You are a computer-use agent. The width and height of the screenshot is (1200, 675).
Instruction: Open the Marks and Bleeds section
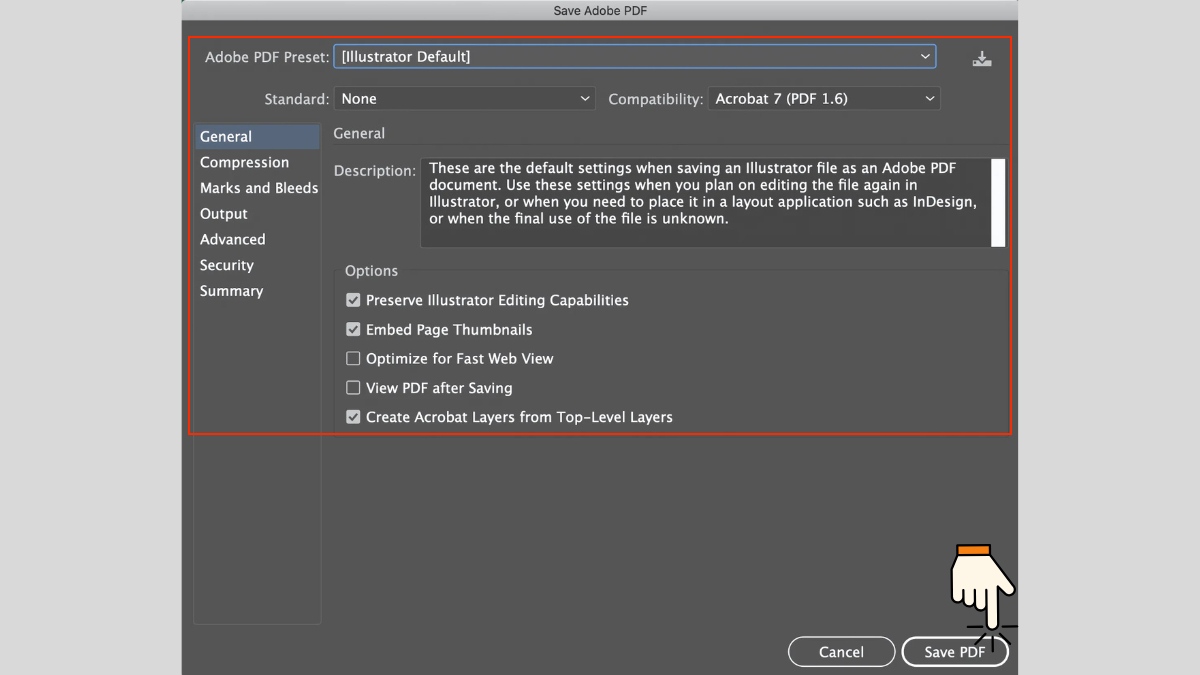click(x=257, y=188)
